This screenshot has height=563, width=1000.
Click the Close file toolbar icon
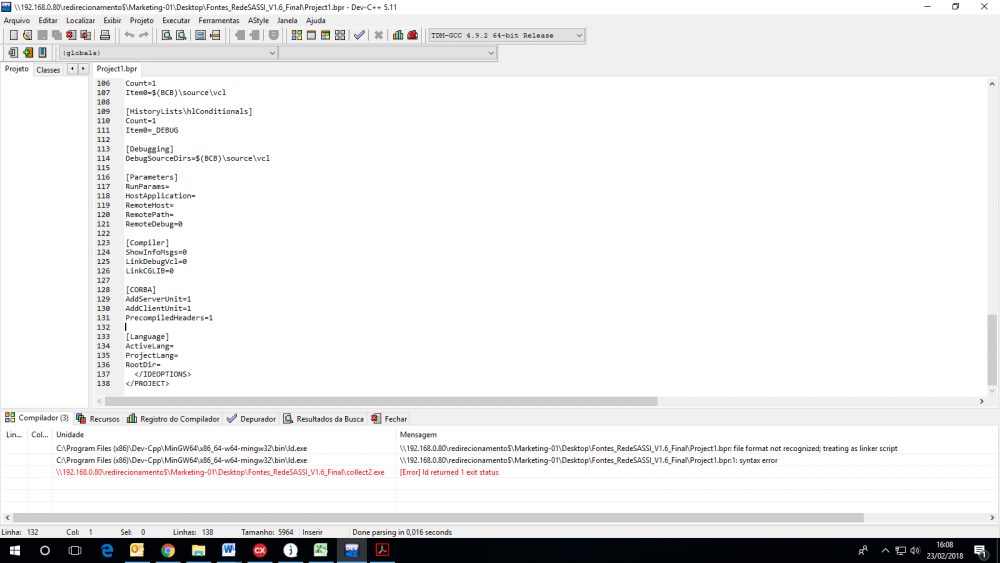(71, 35)
